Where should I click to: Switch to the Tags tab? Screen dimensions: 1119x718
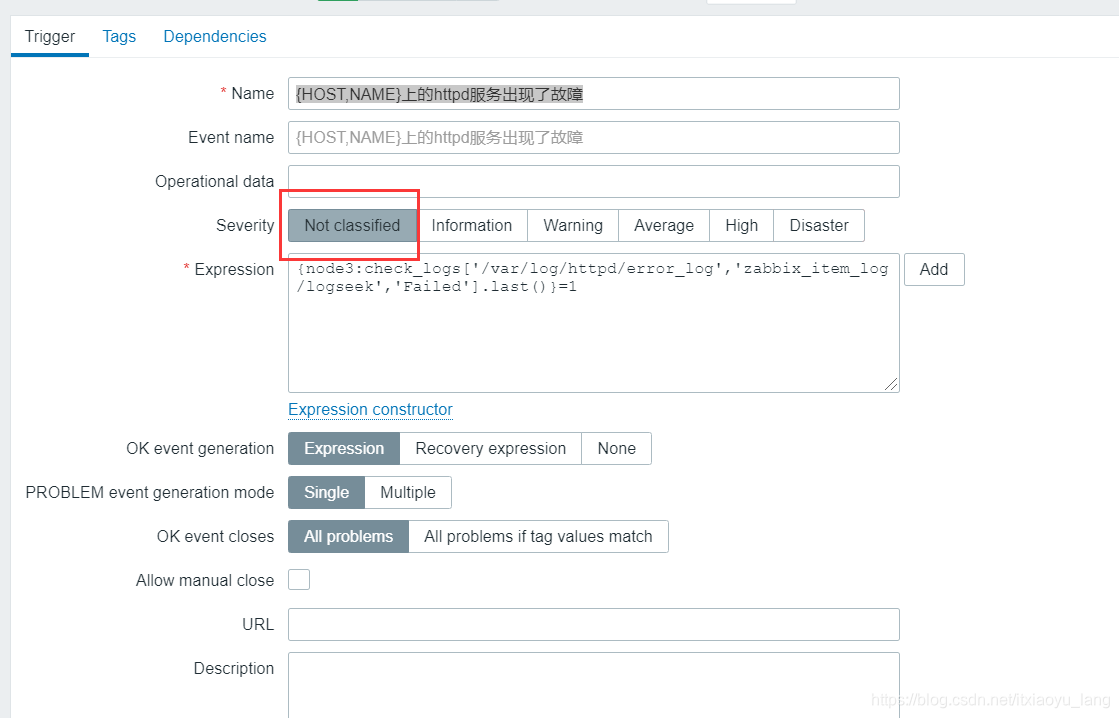119,36
